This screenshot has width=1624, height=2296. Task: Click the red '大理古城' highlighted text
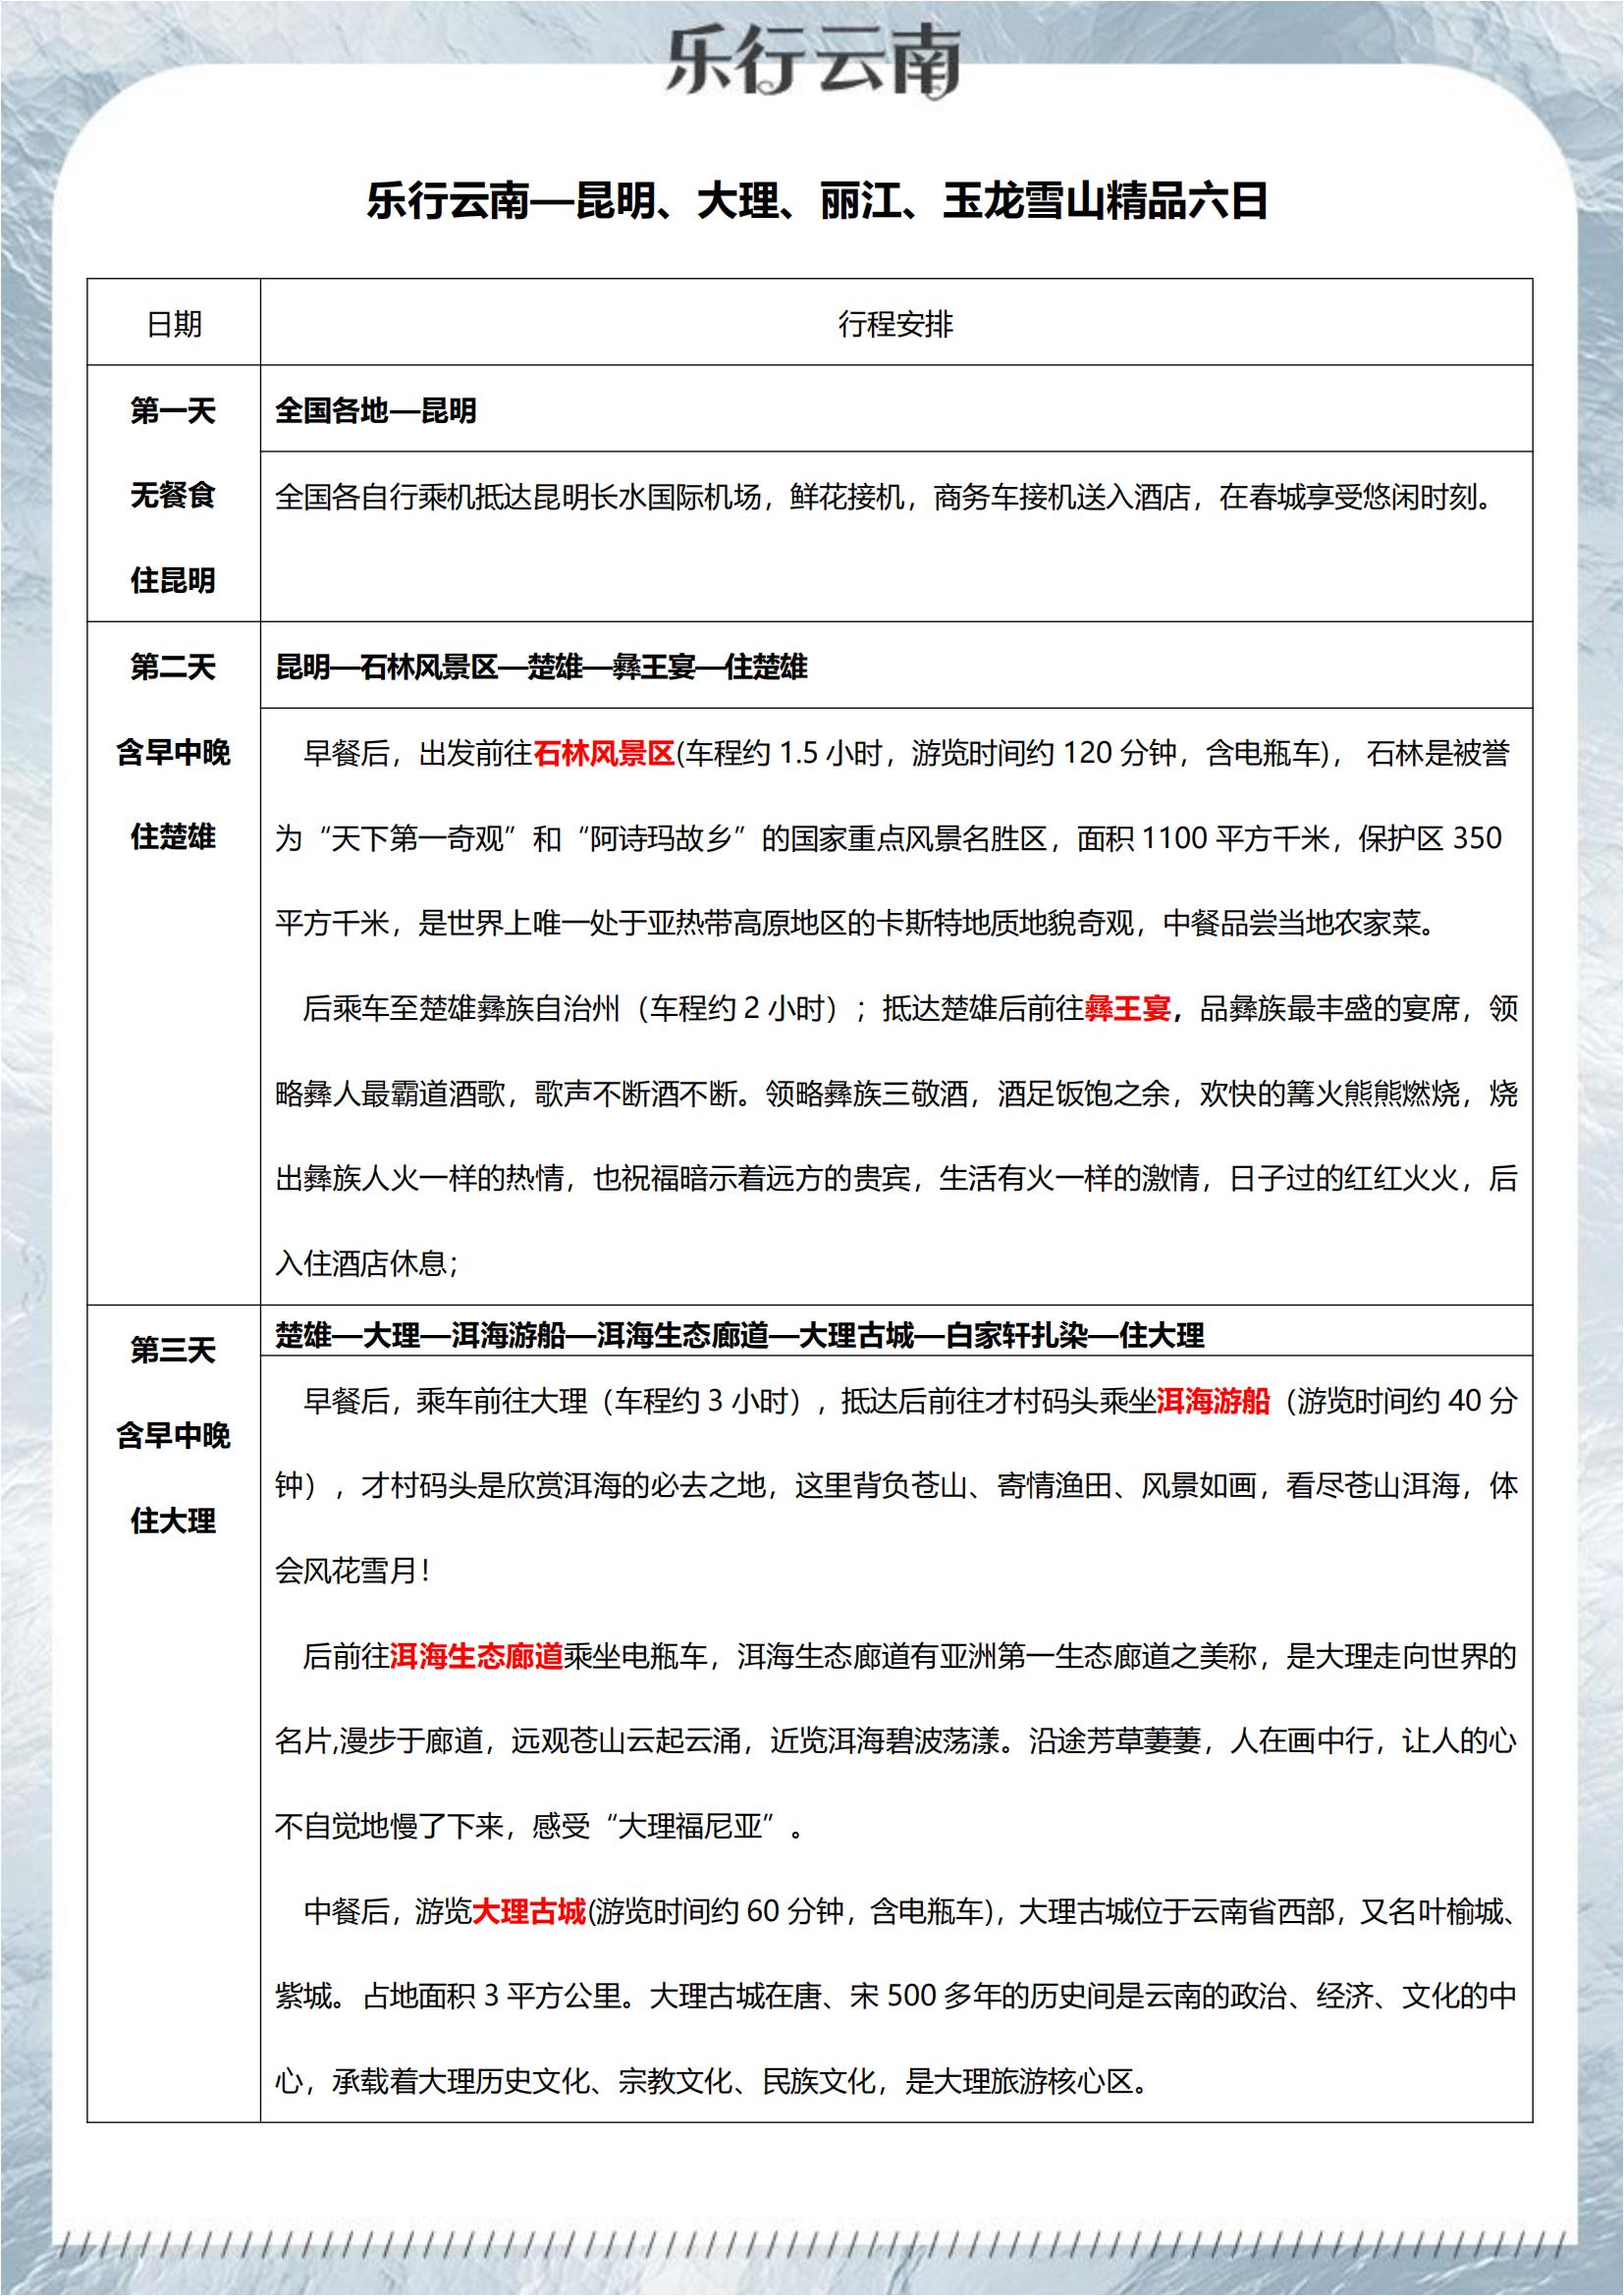[529, 1912]
